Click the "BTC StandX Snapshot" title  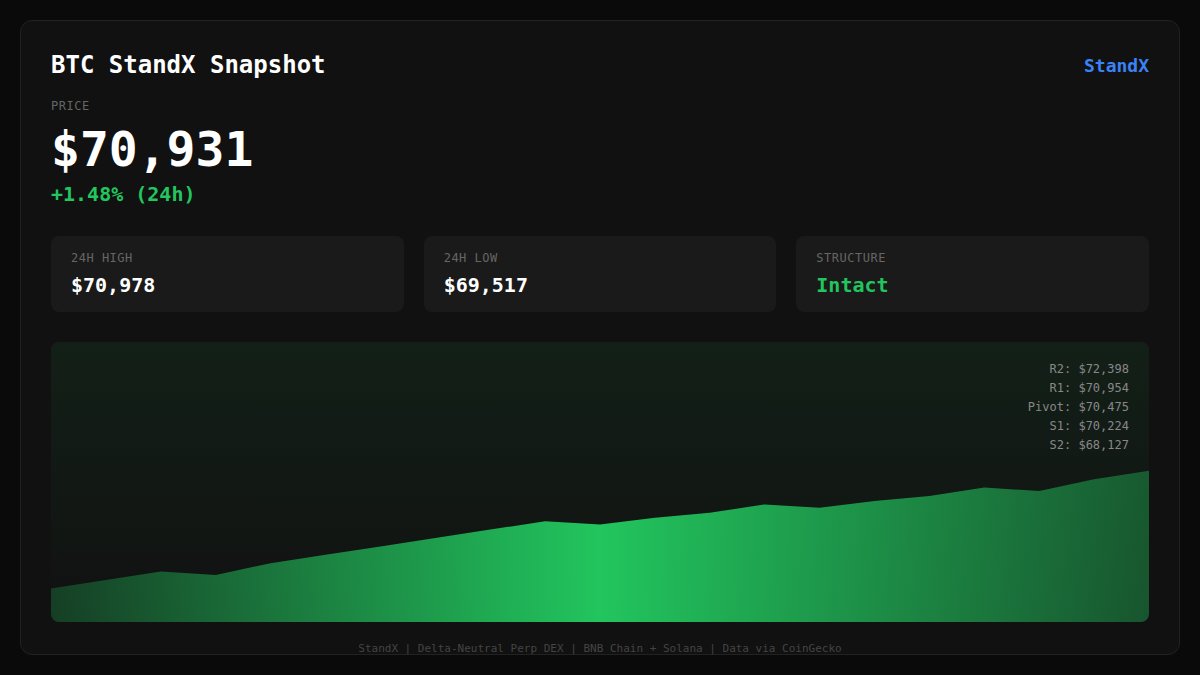pyautogui.click(x=188, y=65)
